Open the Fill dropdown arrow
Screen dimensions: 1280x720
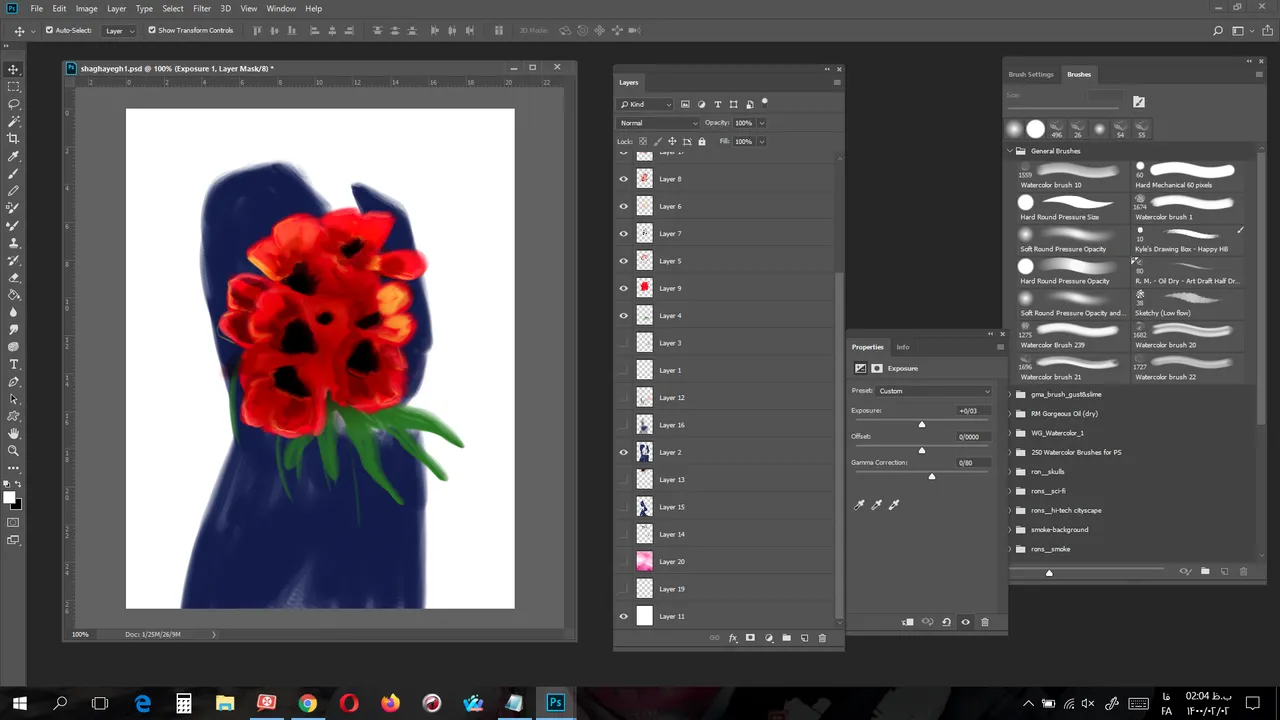coord(762,141)
